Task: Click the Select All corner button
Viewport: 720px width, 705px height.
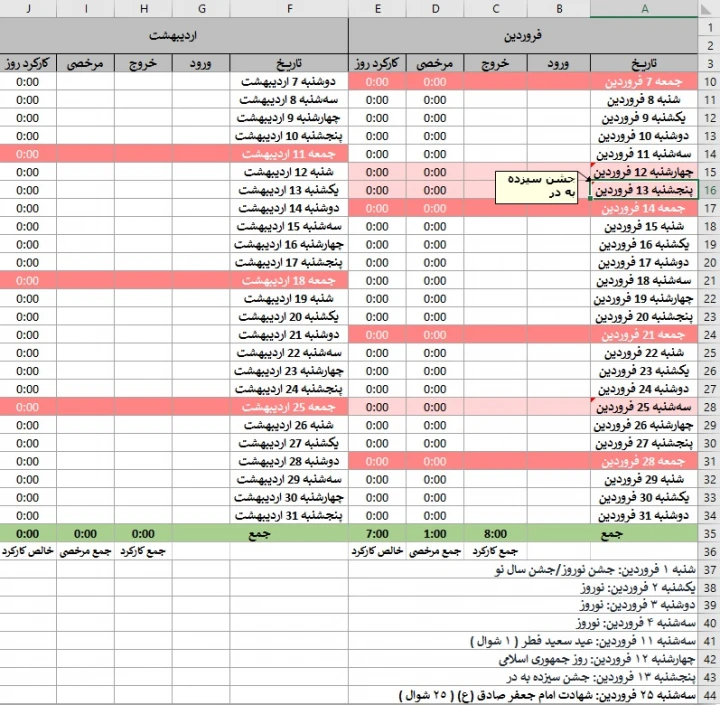Action: [x=709, y=9]
